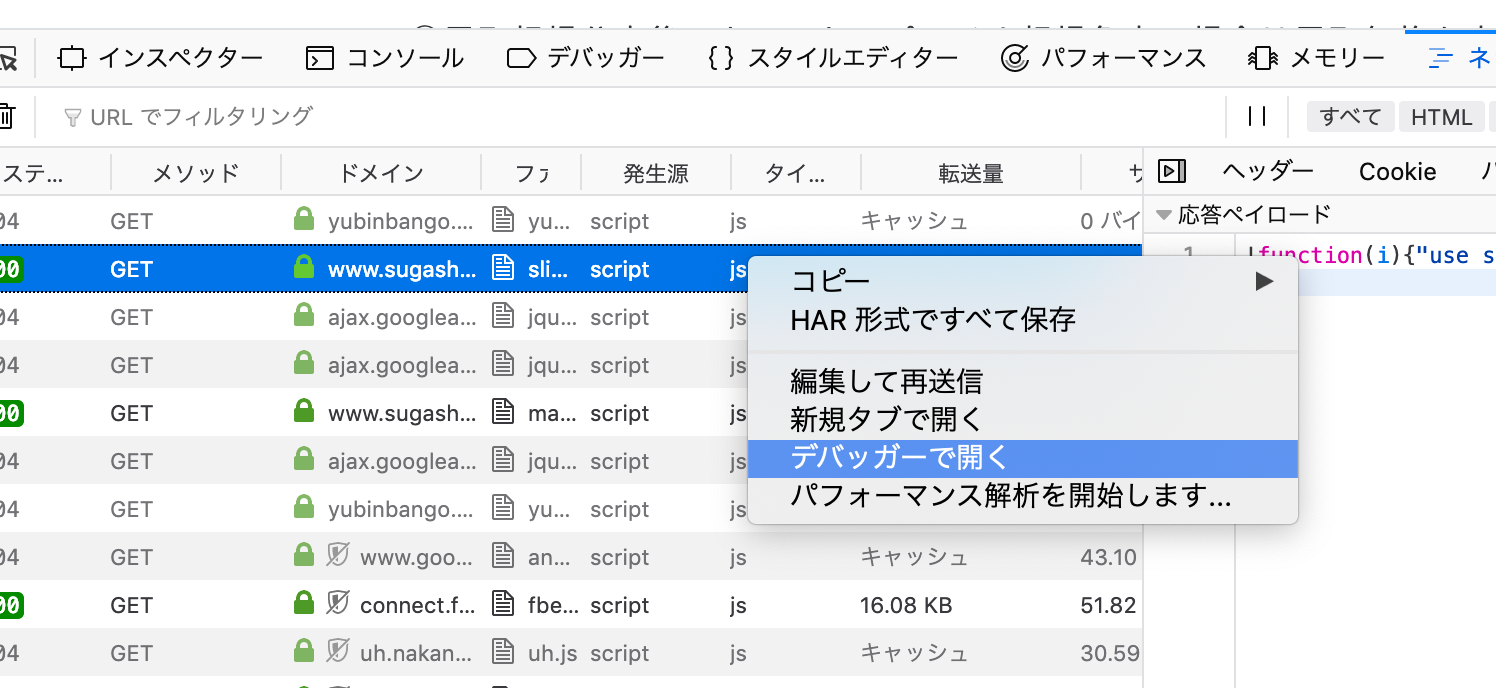Click lock icon on connect.f... row

(303, 605)
